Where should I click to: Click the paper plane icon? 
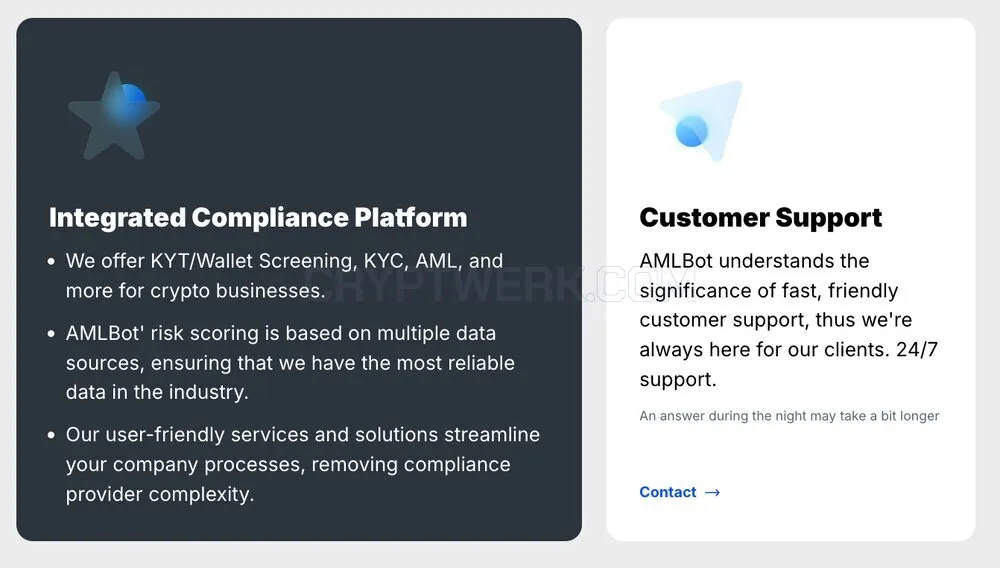pos(702,120)
